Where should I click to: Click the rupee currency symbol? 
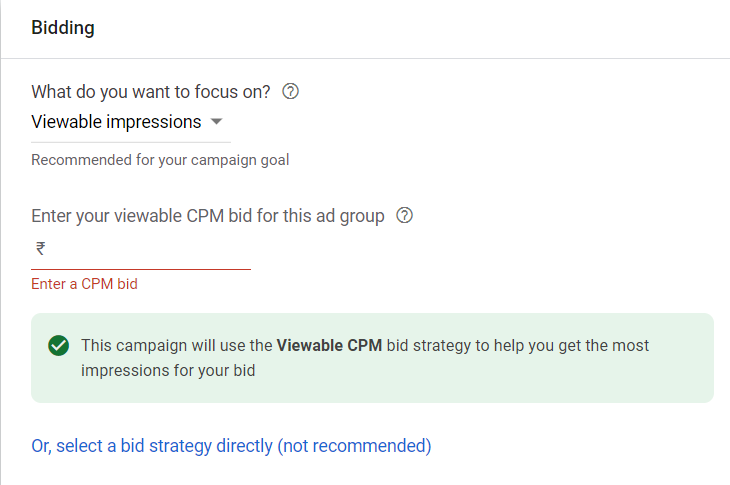40,249
